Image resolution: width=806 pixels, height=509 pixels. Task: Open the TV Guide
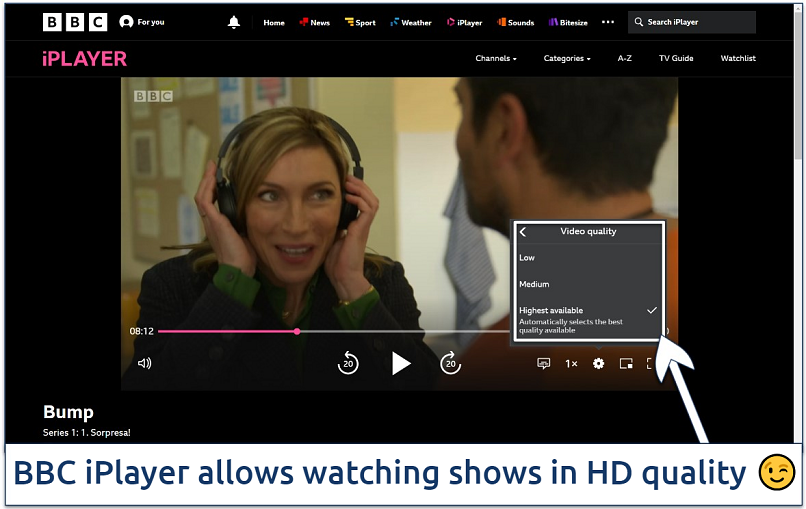pyautogui.click(x=676, y=59)
